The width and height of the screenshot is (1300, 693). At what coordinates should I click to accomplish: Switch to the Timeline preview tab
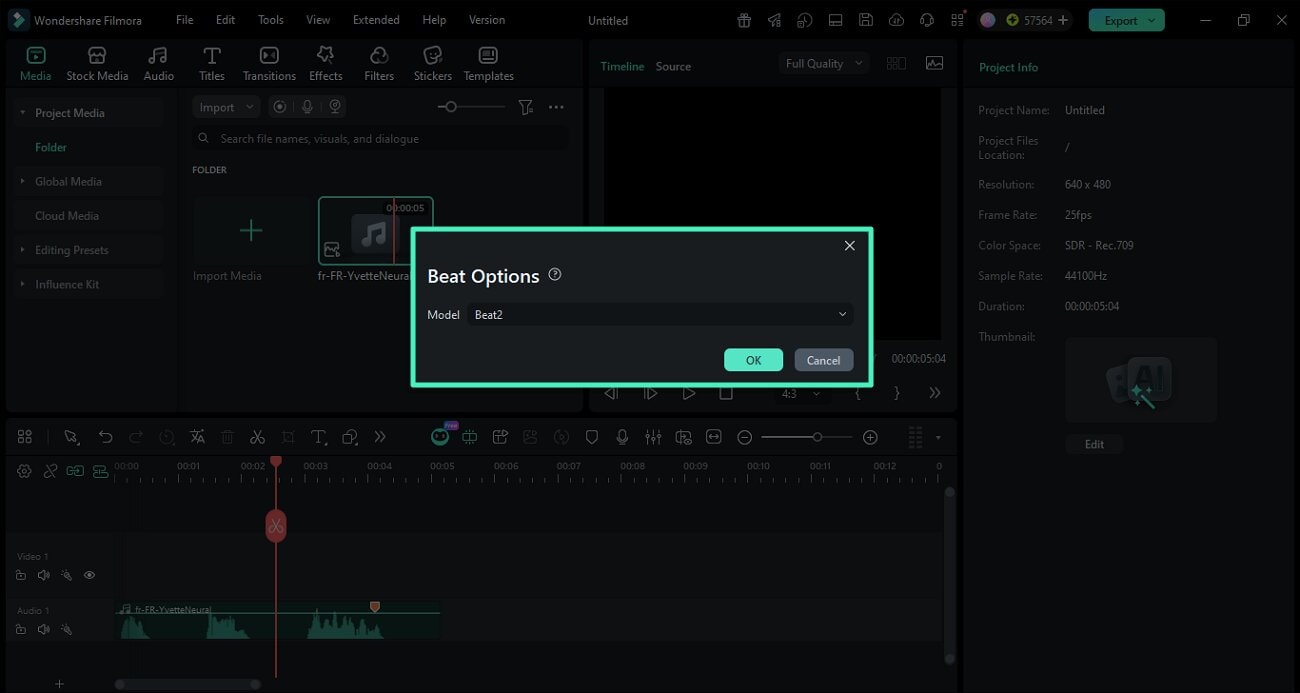pyautogui.click(x=622, y=66)
